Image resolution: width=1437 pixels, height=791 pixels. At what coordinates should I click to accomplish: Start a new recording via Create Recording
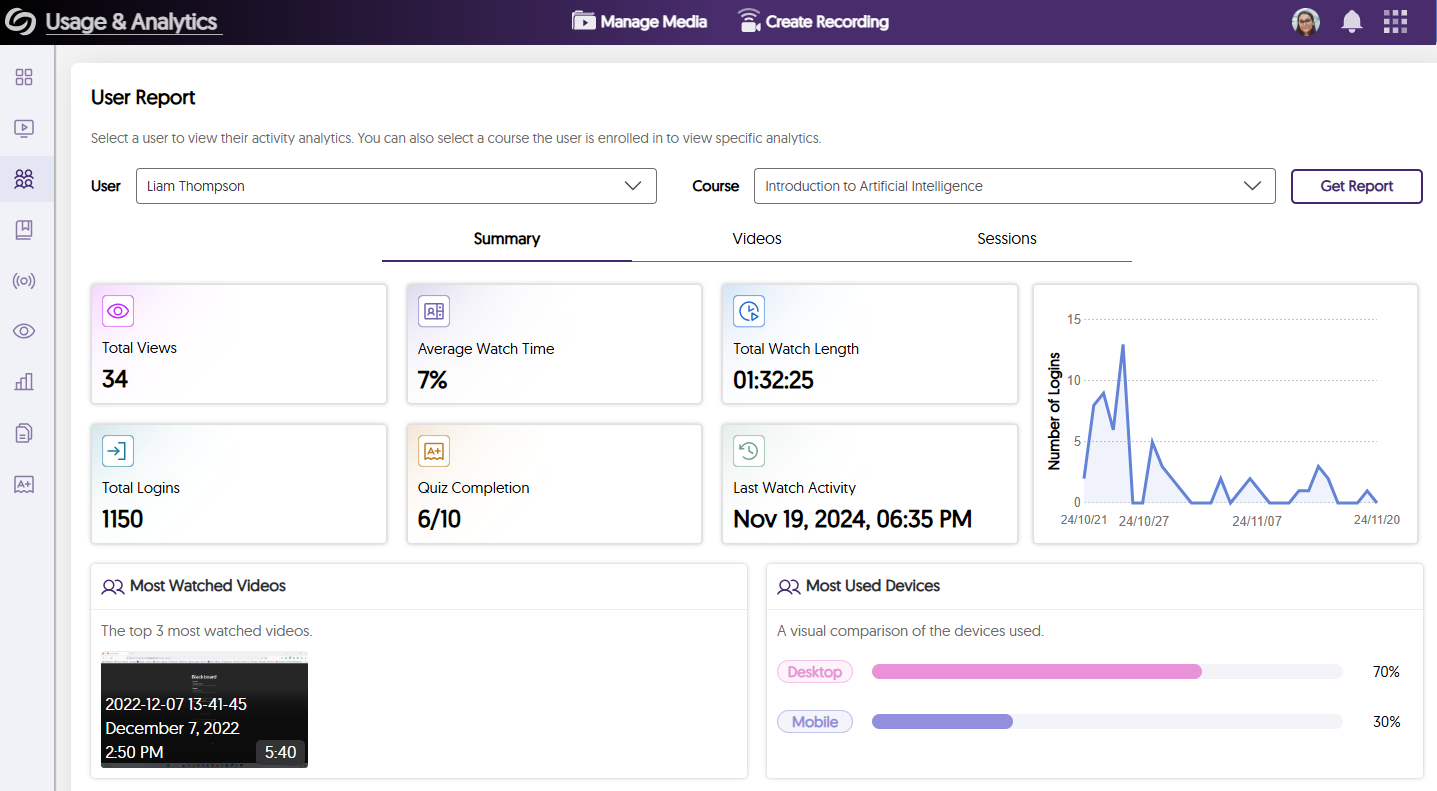coord(813,20)
